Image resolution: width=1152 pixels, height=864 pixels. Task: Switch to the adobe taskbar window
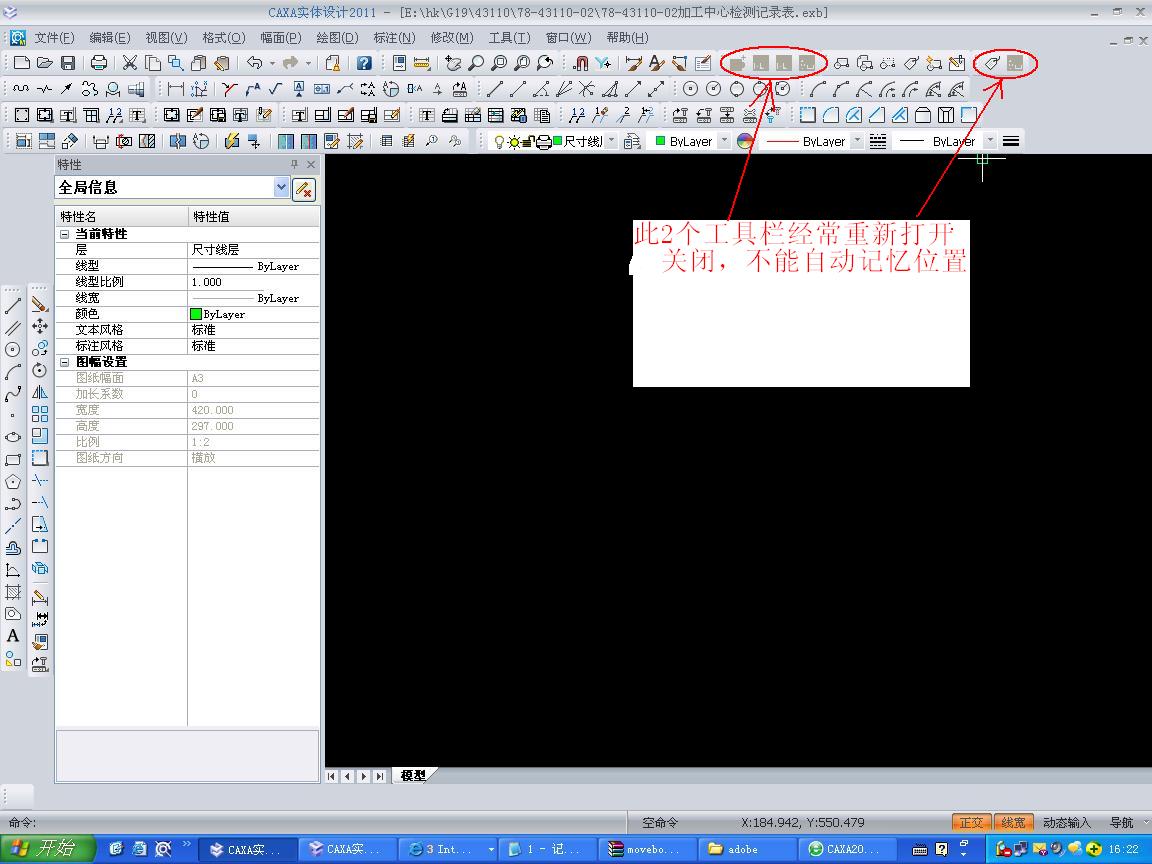(748, 849)
